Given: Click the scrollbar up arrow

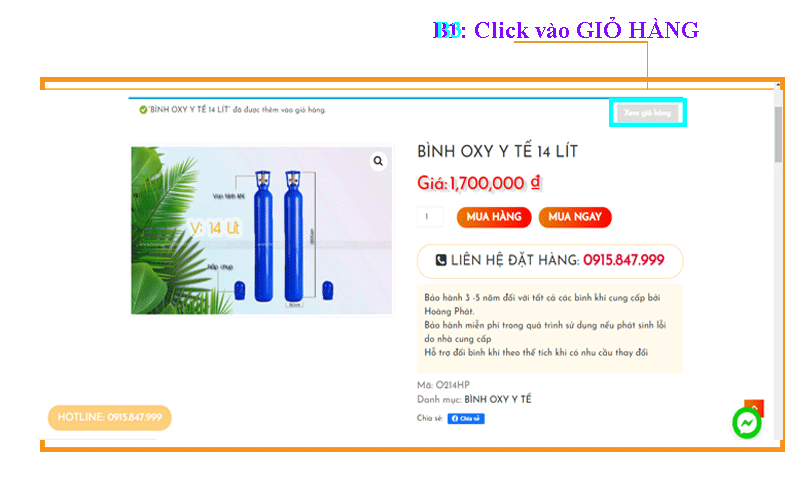Looking at the screenshot, I should [778, 85].
